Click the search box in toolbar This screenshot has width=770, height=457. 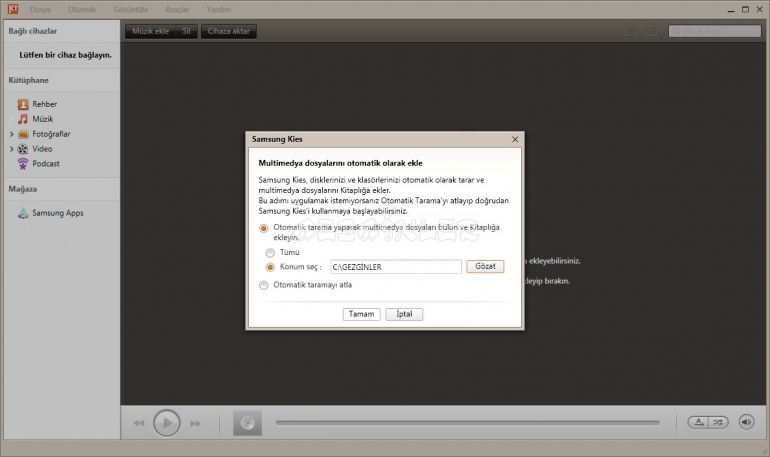[715, 31]
